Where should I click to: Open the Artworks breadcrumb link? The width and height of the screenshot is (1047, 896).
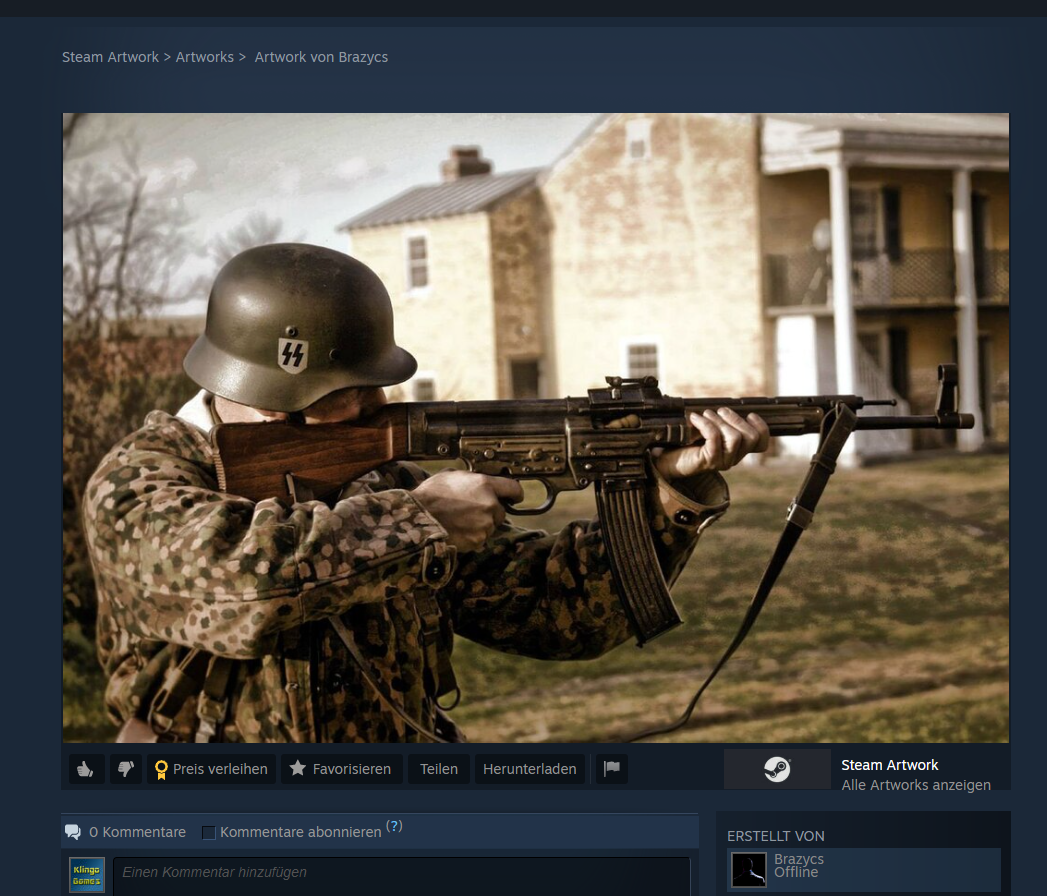pyautogui.click(x=204, y=57)
